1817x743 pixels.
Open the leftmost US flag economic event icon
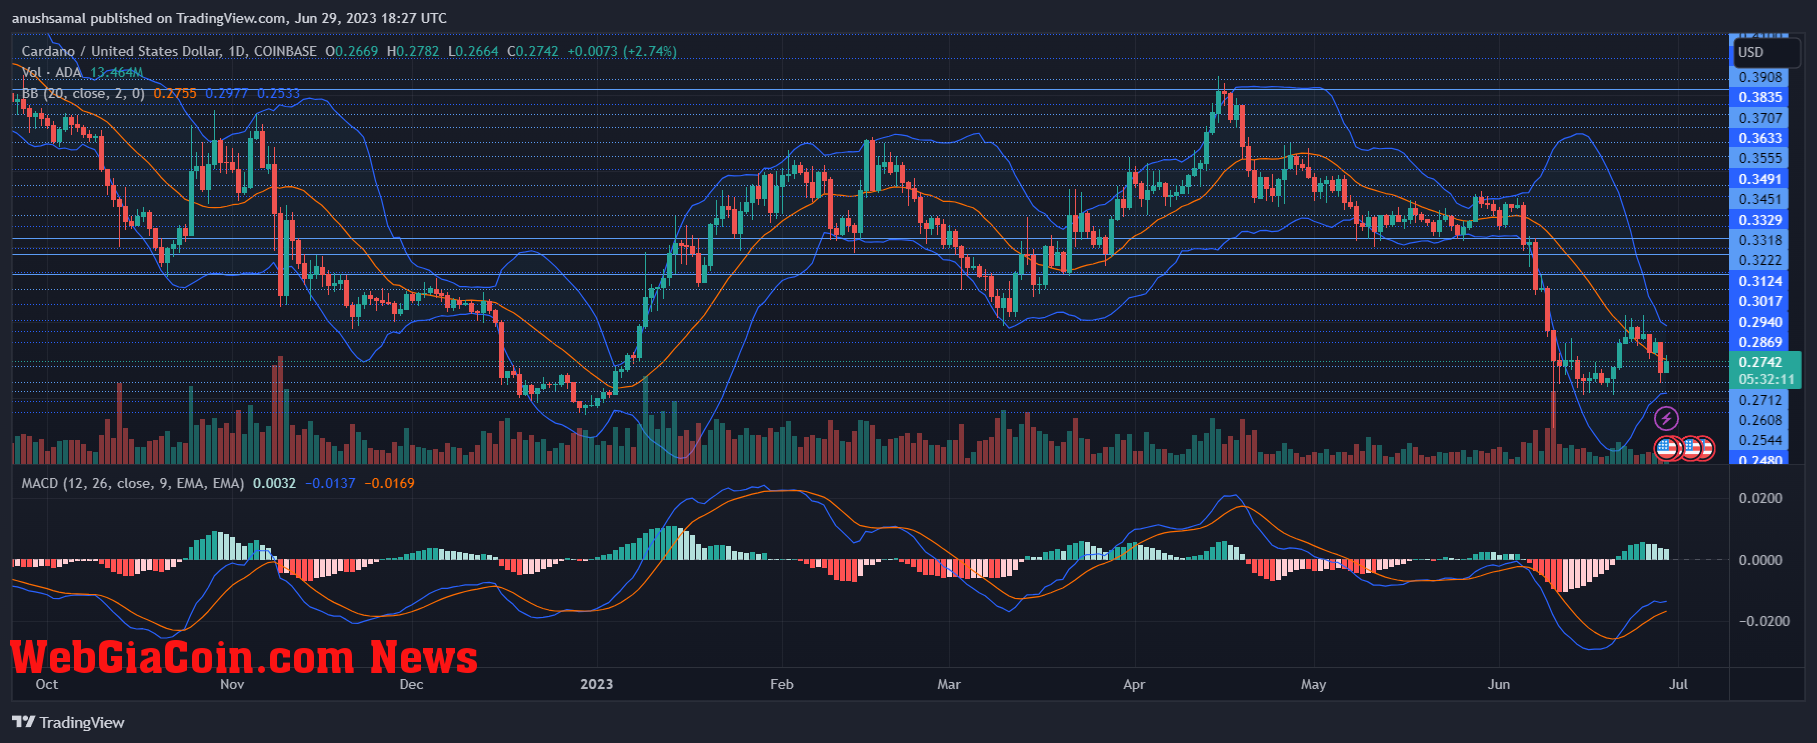click(x=1667, y=448)
